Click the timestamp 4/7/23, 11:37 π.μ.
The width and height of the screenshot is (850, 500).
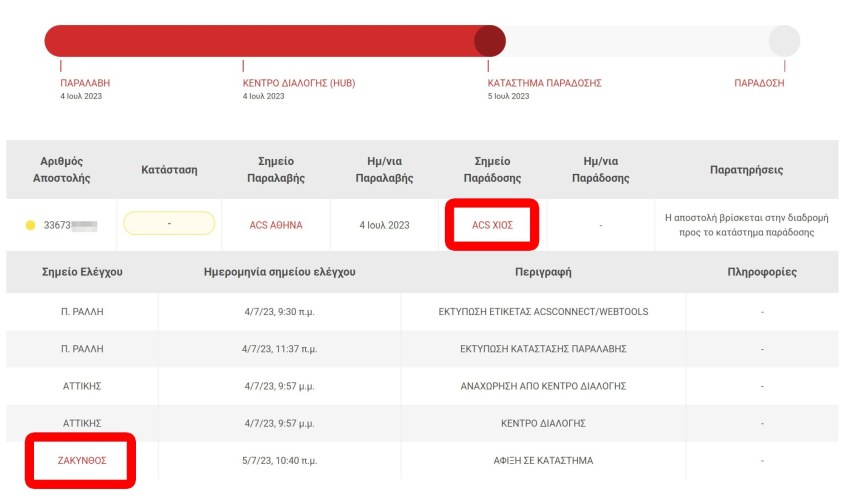(280, 349)
